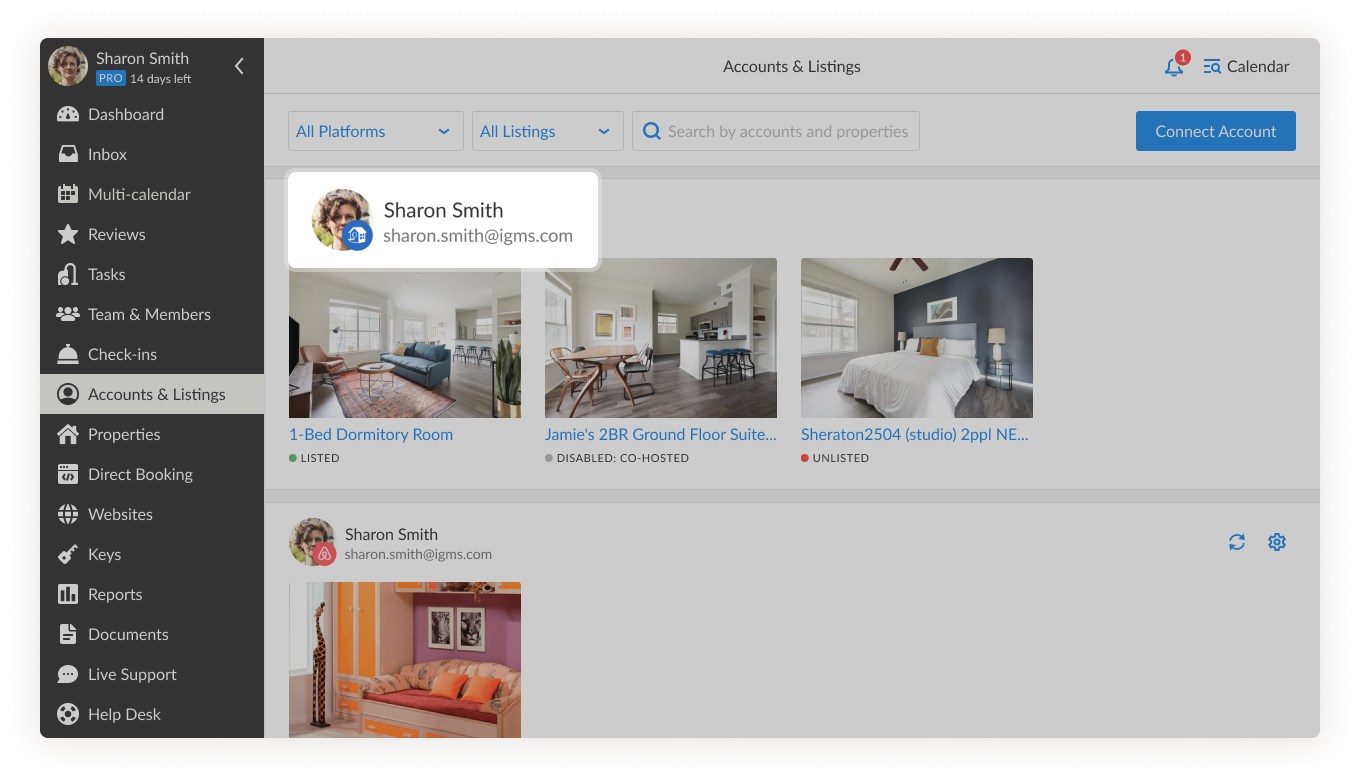Open the 1-Bed Dormitory Room listing link

click(x=371, y=434)
